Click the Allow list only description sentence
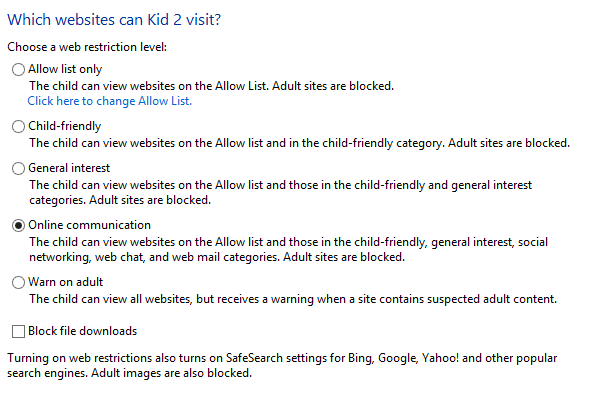The height and width of the screenshot is (399, 598). [x=212, y=86]
